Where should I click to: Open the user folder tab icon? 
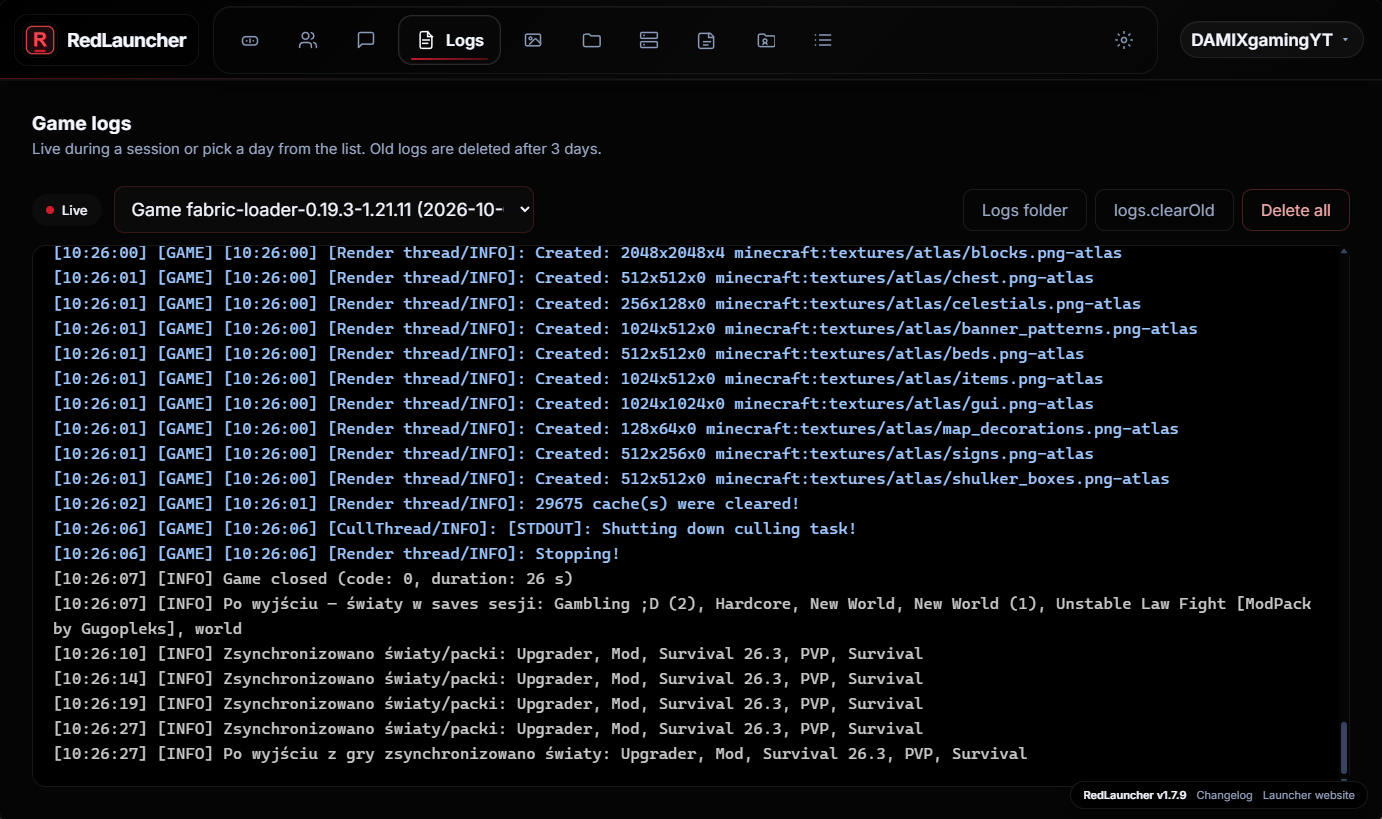(766, 40)
